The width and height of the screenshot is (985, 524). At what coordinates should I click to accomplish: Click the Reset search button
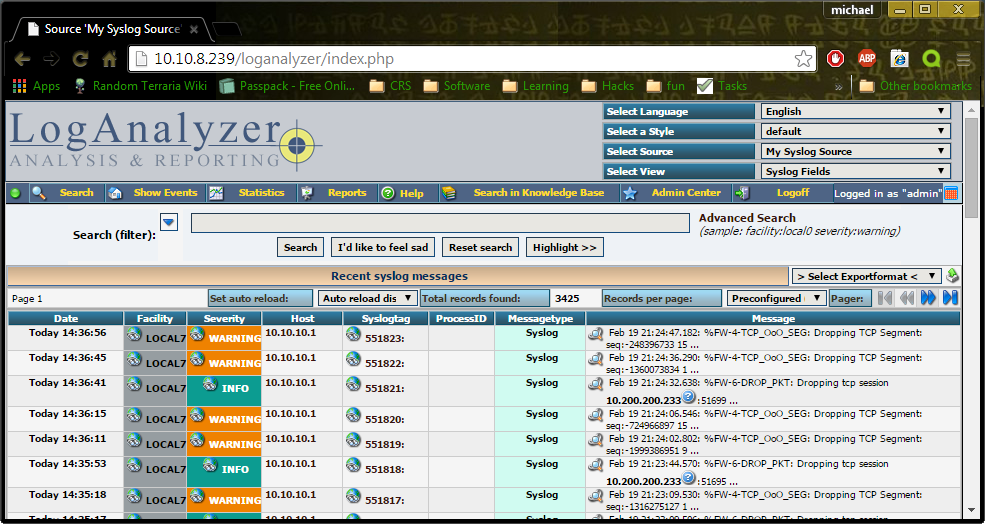point(481,248)
